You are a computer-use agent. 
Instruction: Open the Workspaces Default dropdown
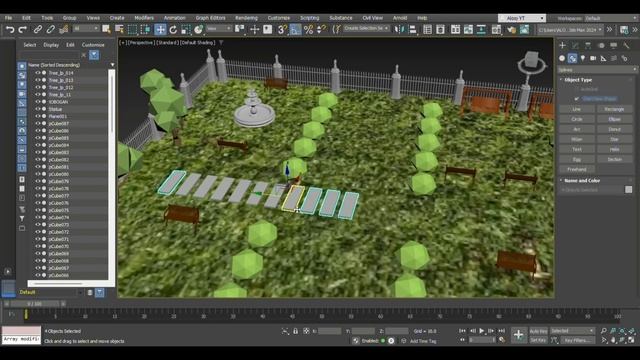pyautogui.click(x=611, y=18)
